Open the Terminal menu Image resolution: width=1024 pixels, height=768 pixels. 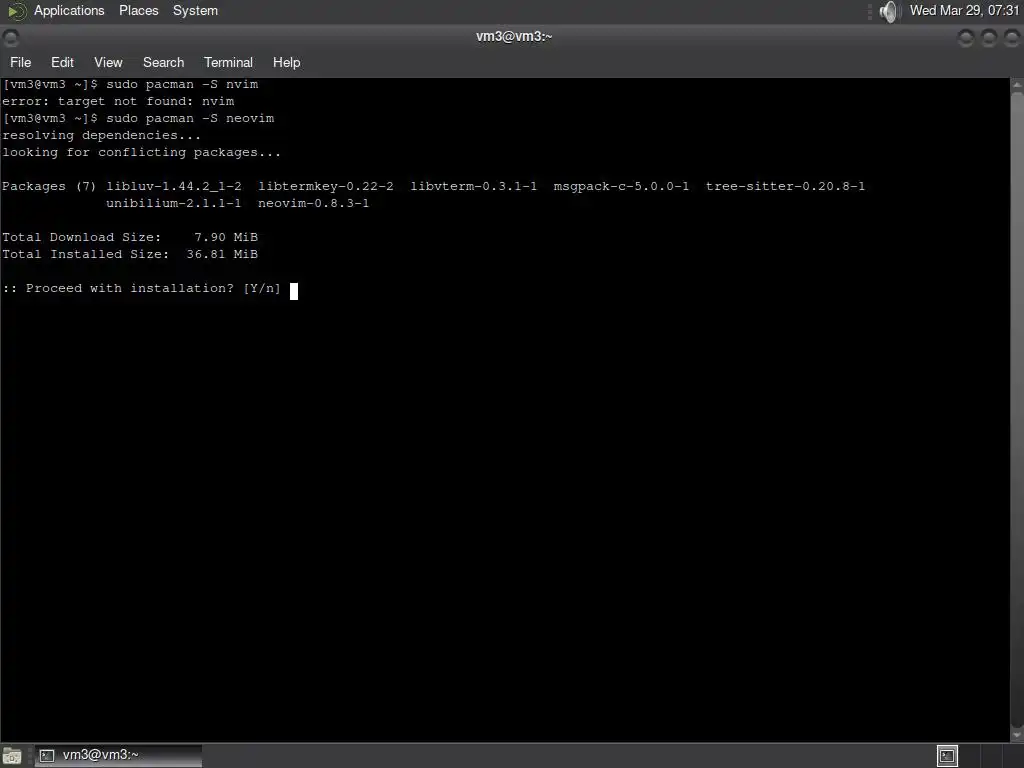228,63
